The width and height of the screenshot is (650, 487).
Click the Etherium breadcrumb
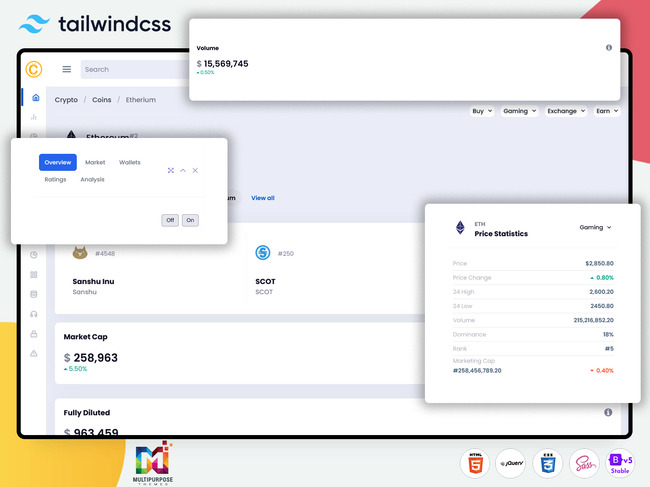point(141,100)
